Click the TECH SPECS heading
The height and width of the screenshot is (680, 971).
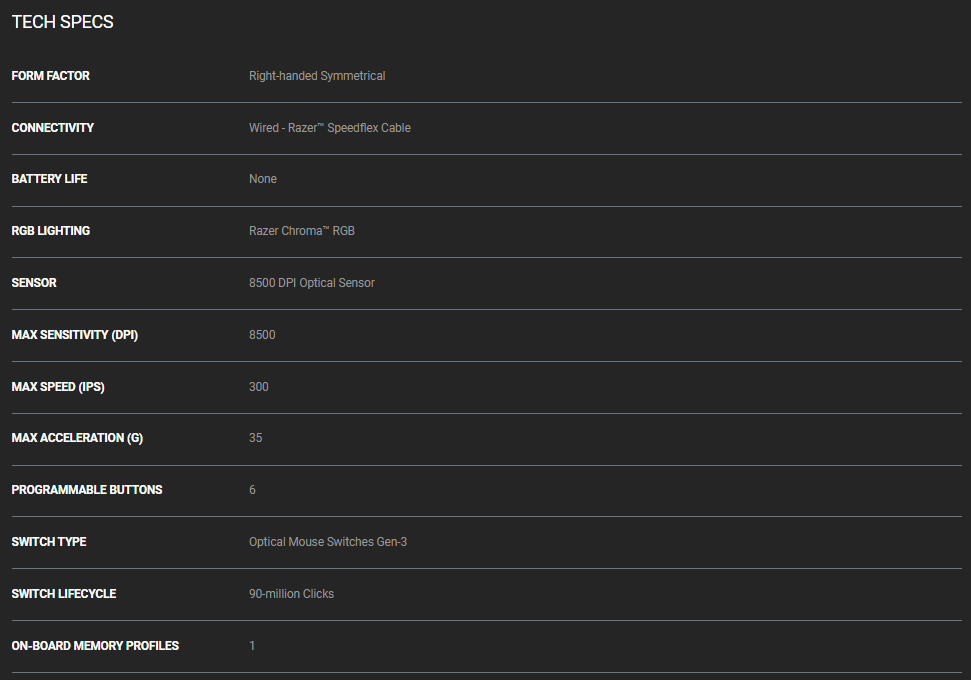coord(62,22)
